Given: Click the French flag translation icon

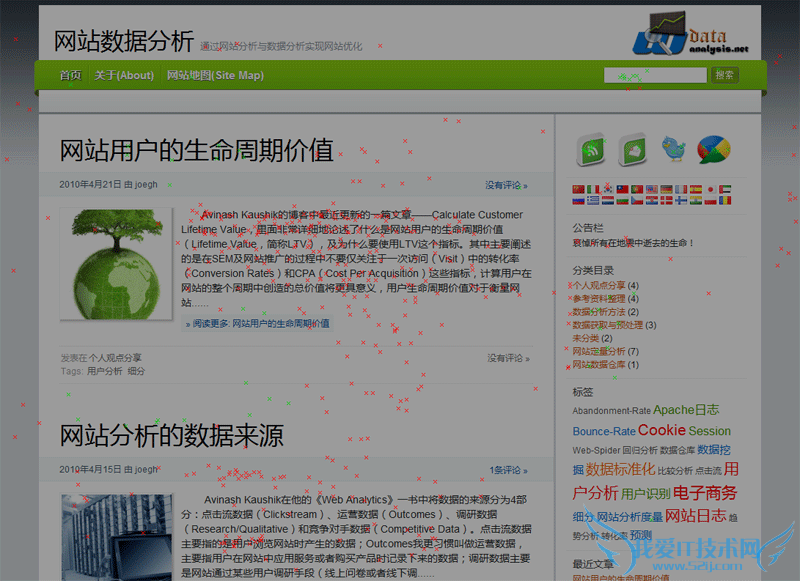Looking at the screenshot, I should [x=680, y=188].
